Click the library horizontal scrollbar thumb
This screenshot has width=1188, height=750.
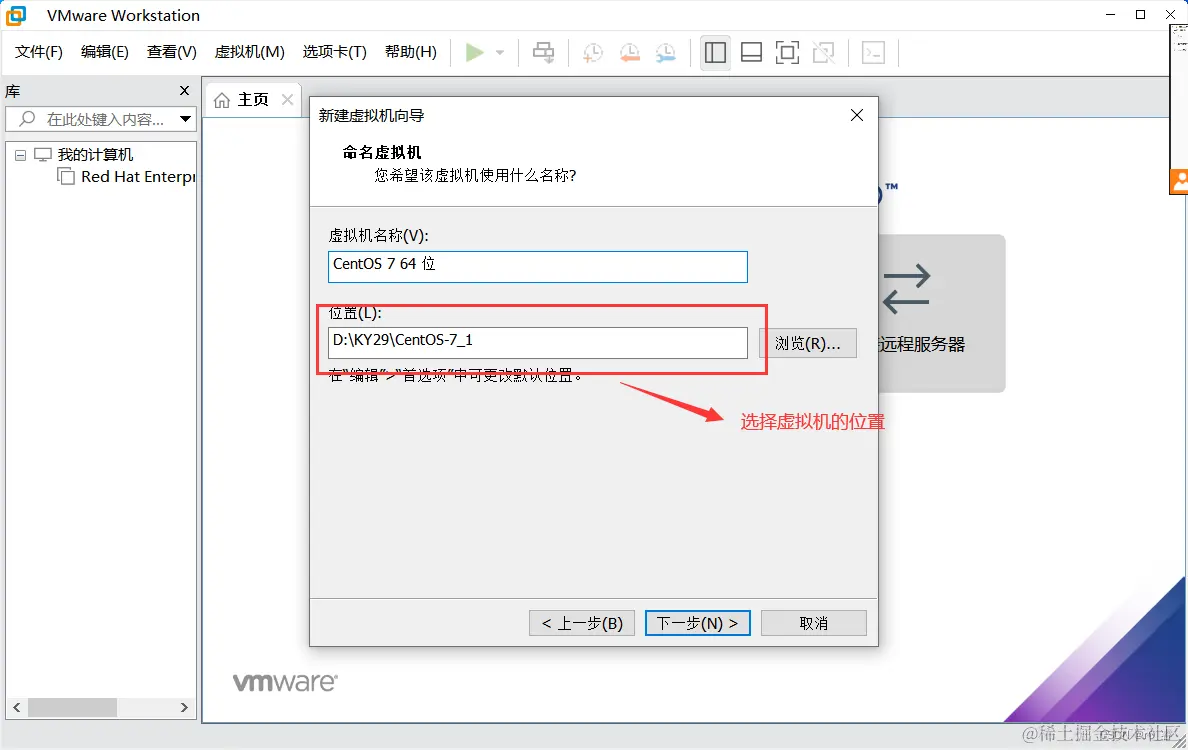[72, 708]
